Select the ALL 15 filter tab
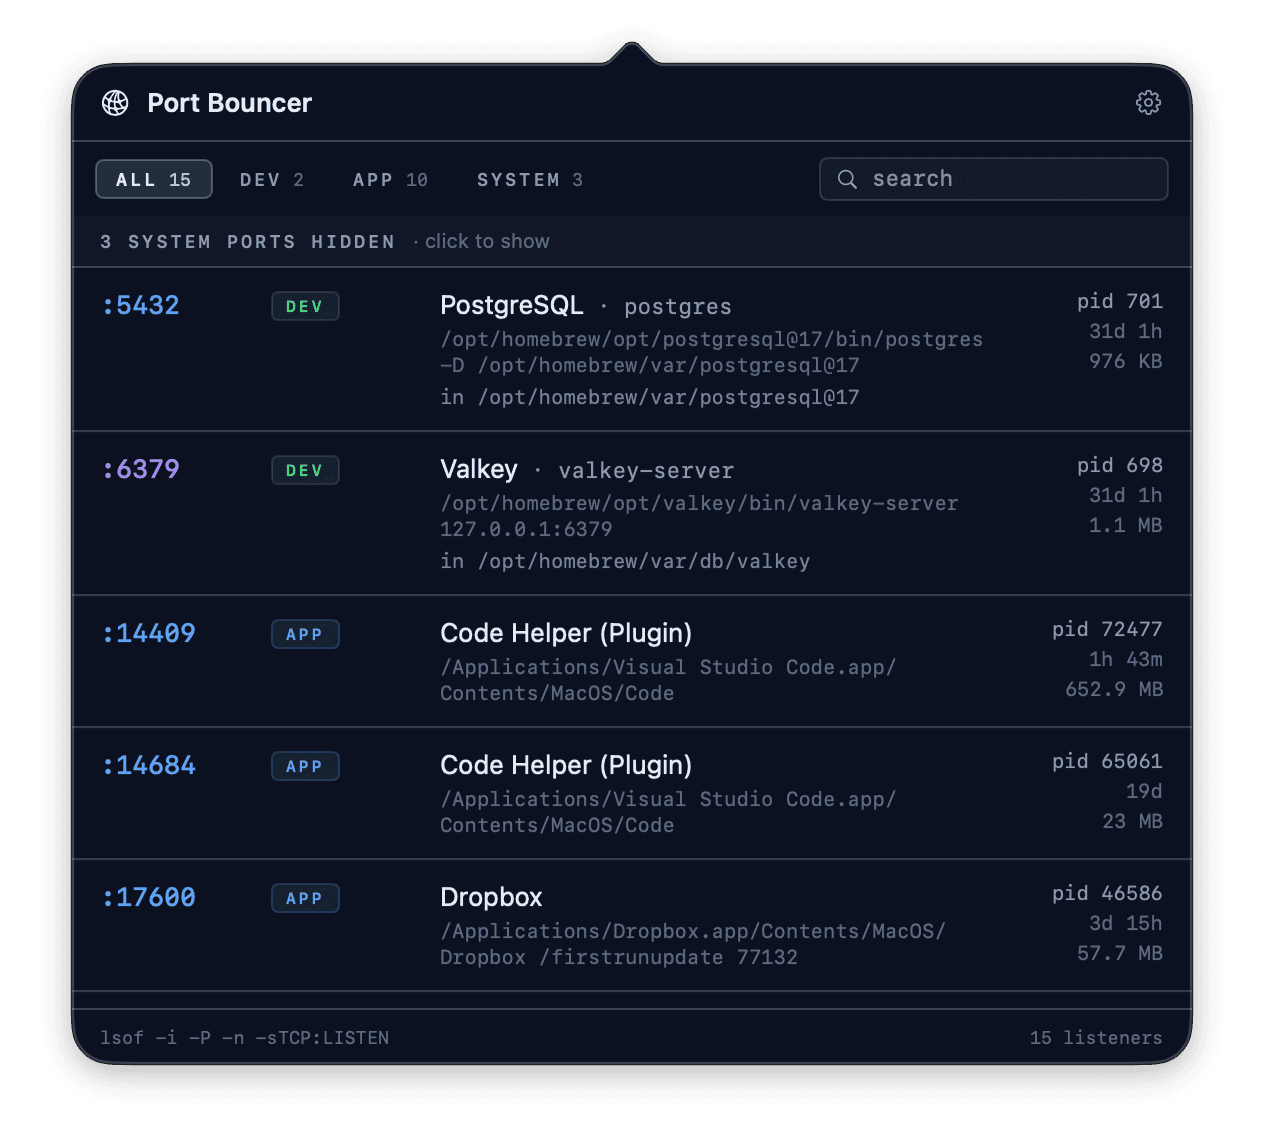The image size is (1264, 1144). point(154,180)
